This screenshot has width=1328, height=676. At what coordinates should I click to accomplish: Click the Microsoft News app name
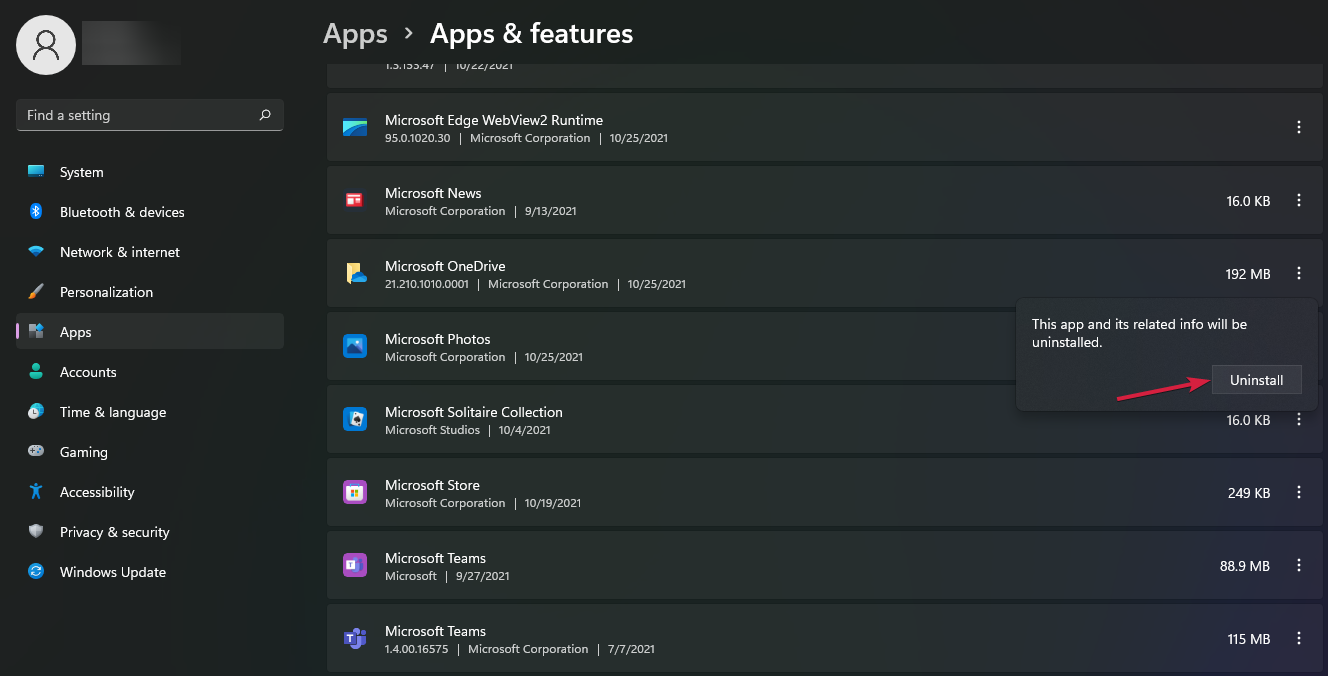pos(433,193)
